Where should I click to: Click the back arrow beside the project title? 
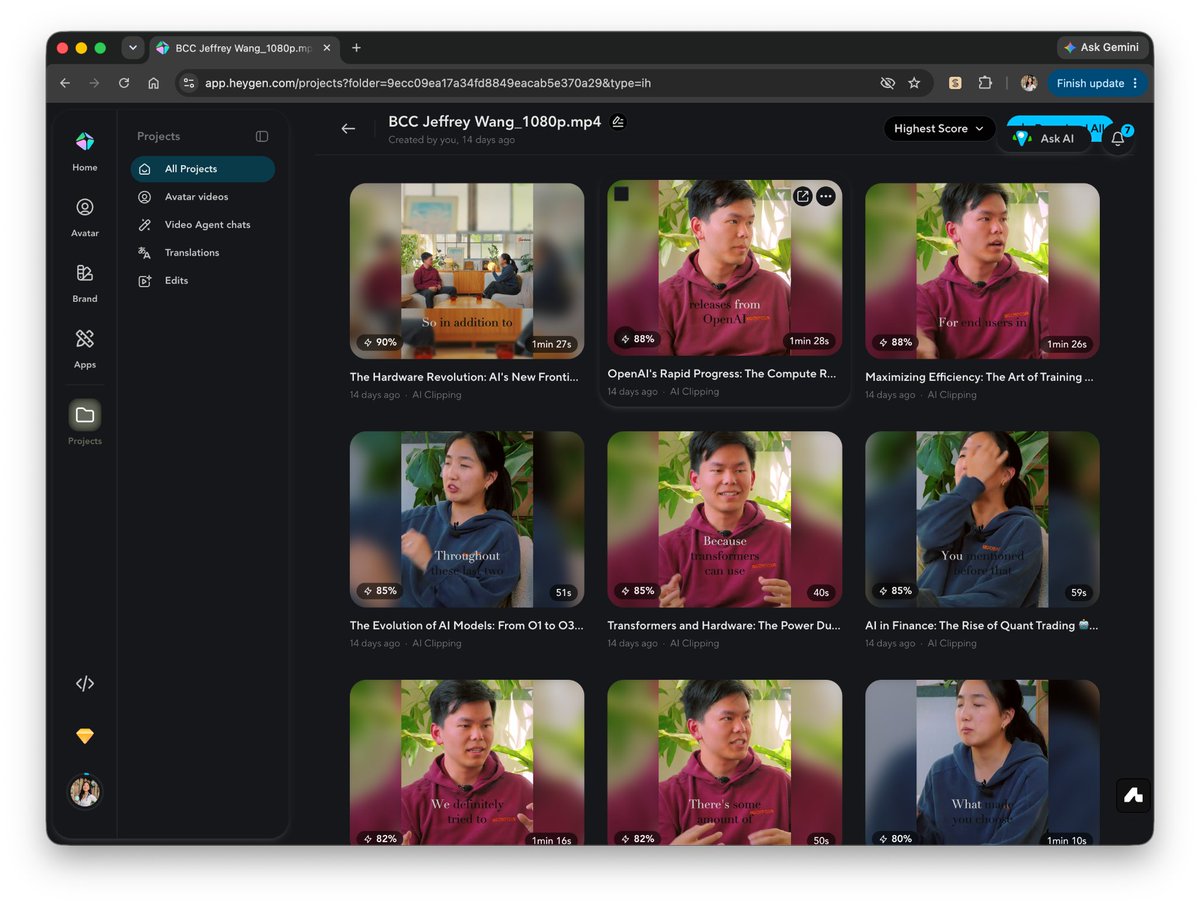(x=348, y=128)
